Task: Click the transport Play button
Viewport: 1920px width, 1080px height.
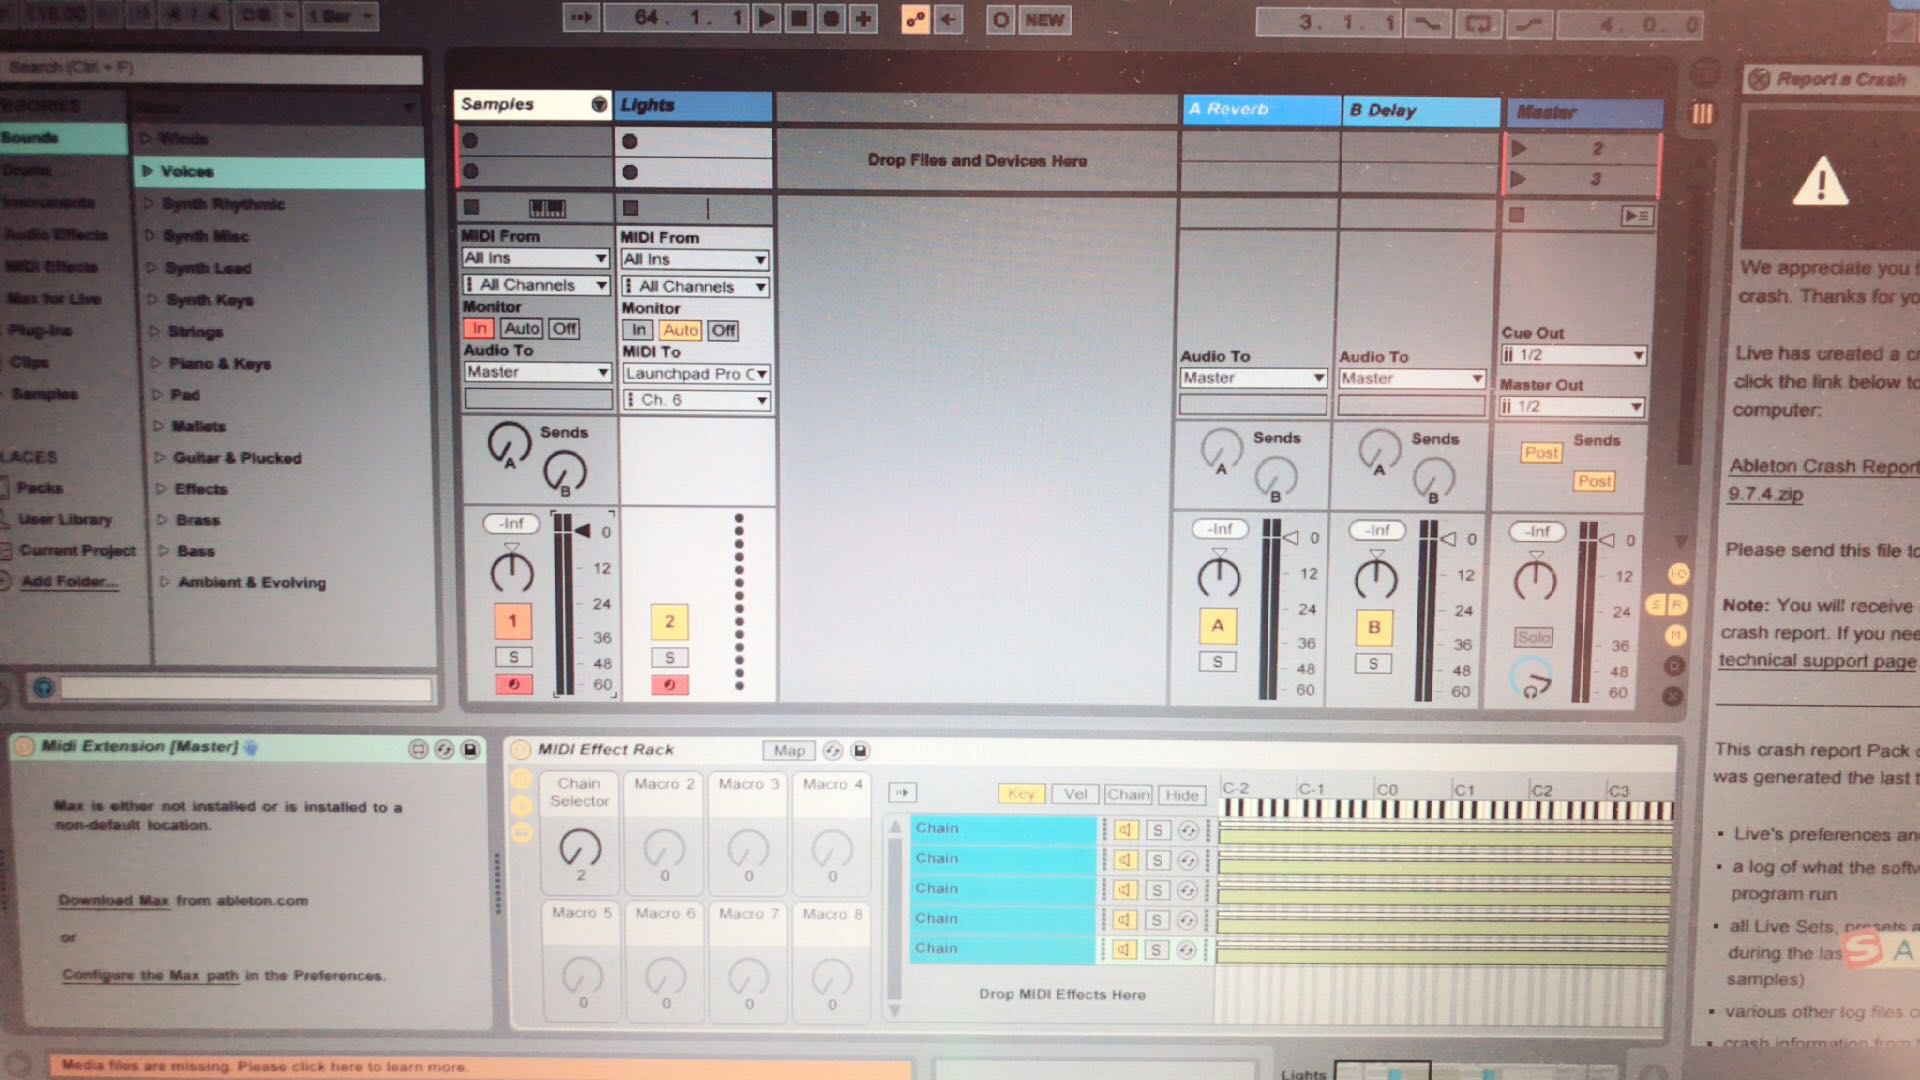Action: coord(766,18)
